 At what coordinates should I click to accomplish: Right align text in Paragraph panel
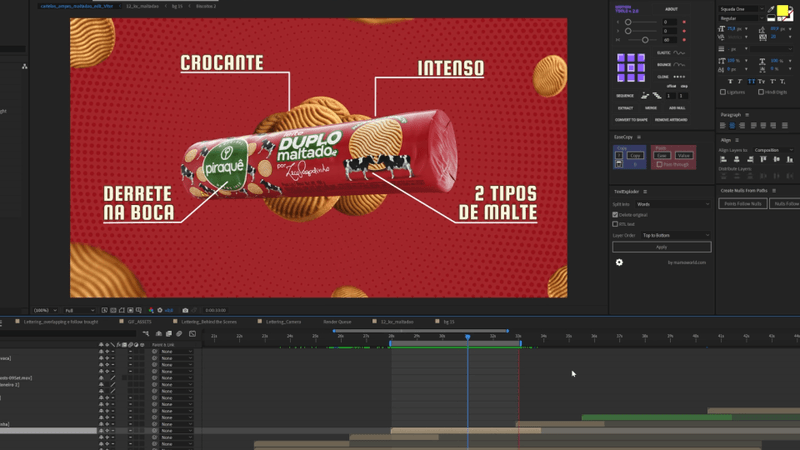(x=742, y=126)
